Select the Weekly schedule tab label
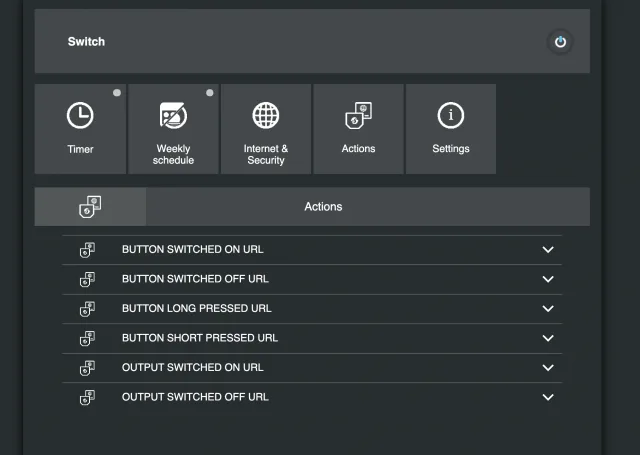Image resolution: width=640 pixels, height=455 pixels. [173, 154]
